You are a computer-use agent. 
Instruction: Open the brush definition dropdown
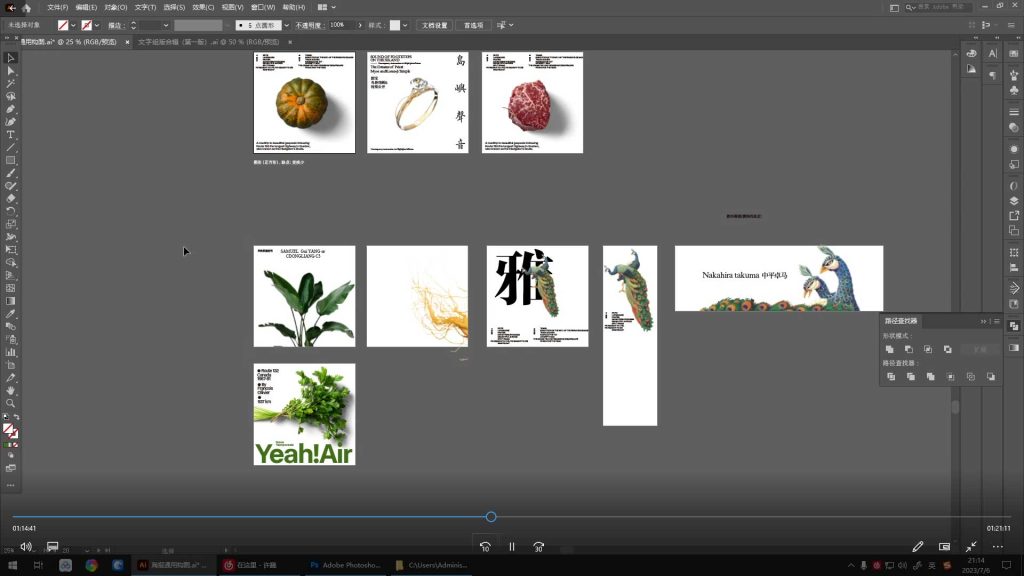(x=285, y=24)
